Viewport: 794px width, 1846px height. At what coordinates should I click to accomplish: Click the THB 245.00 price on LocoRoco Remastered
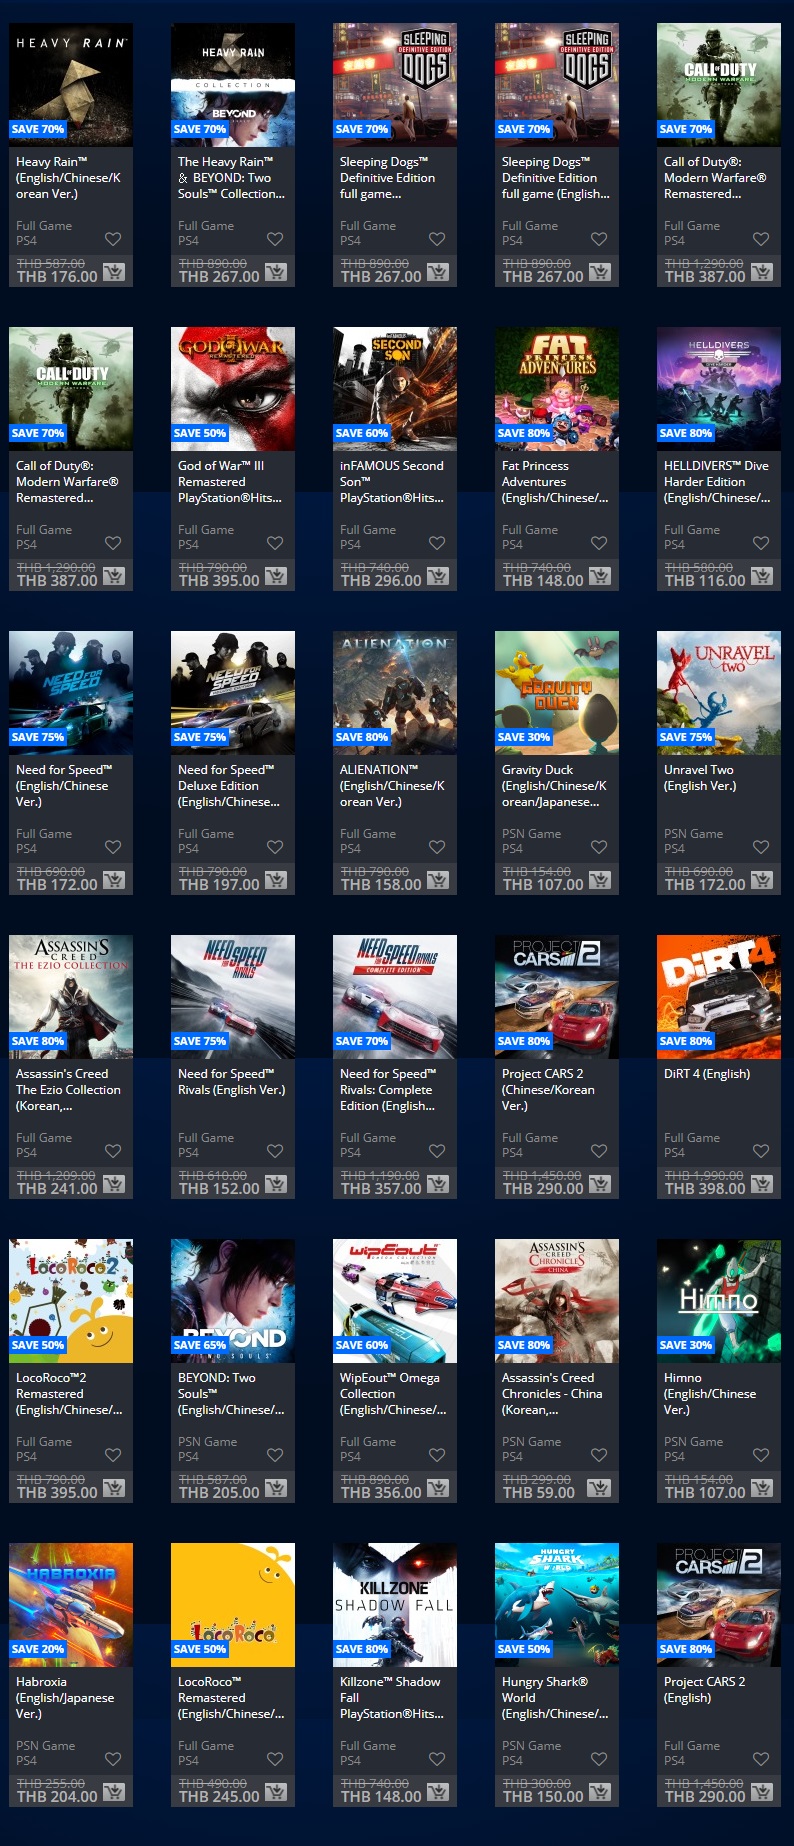point(219,1797)
